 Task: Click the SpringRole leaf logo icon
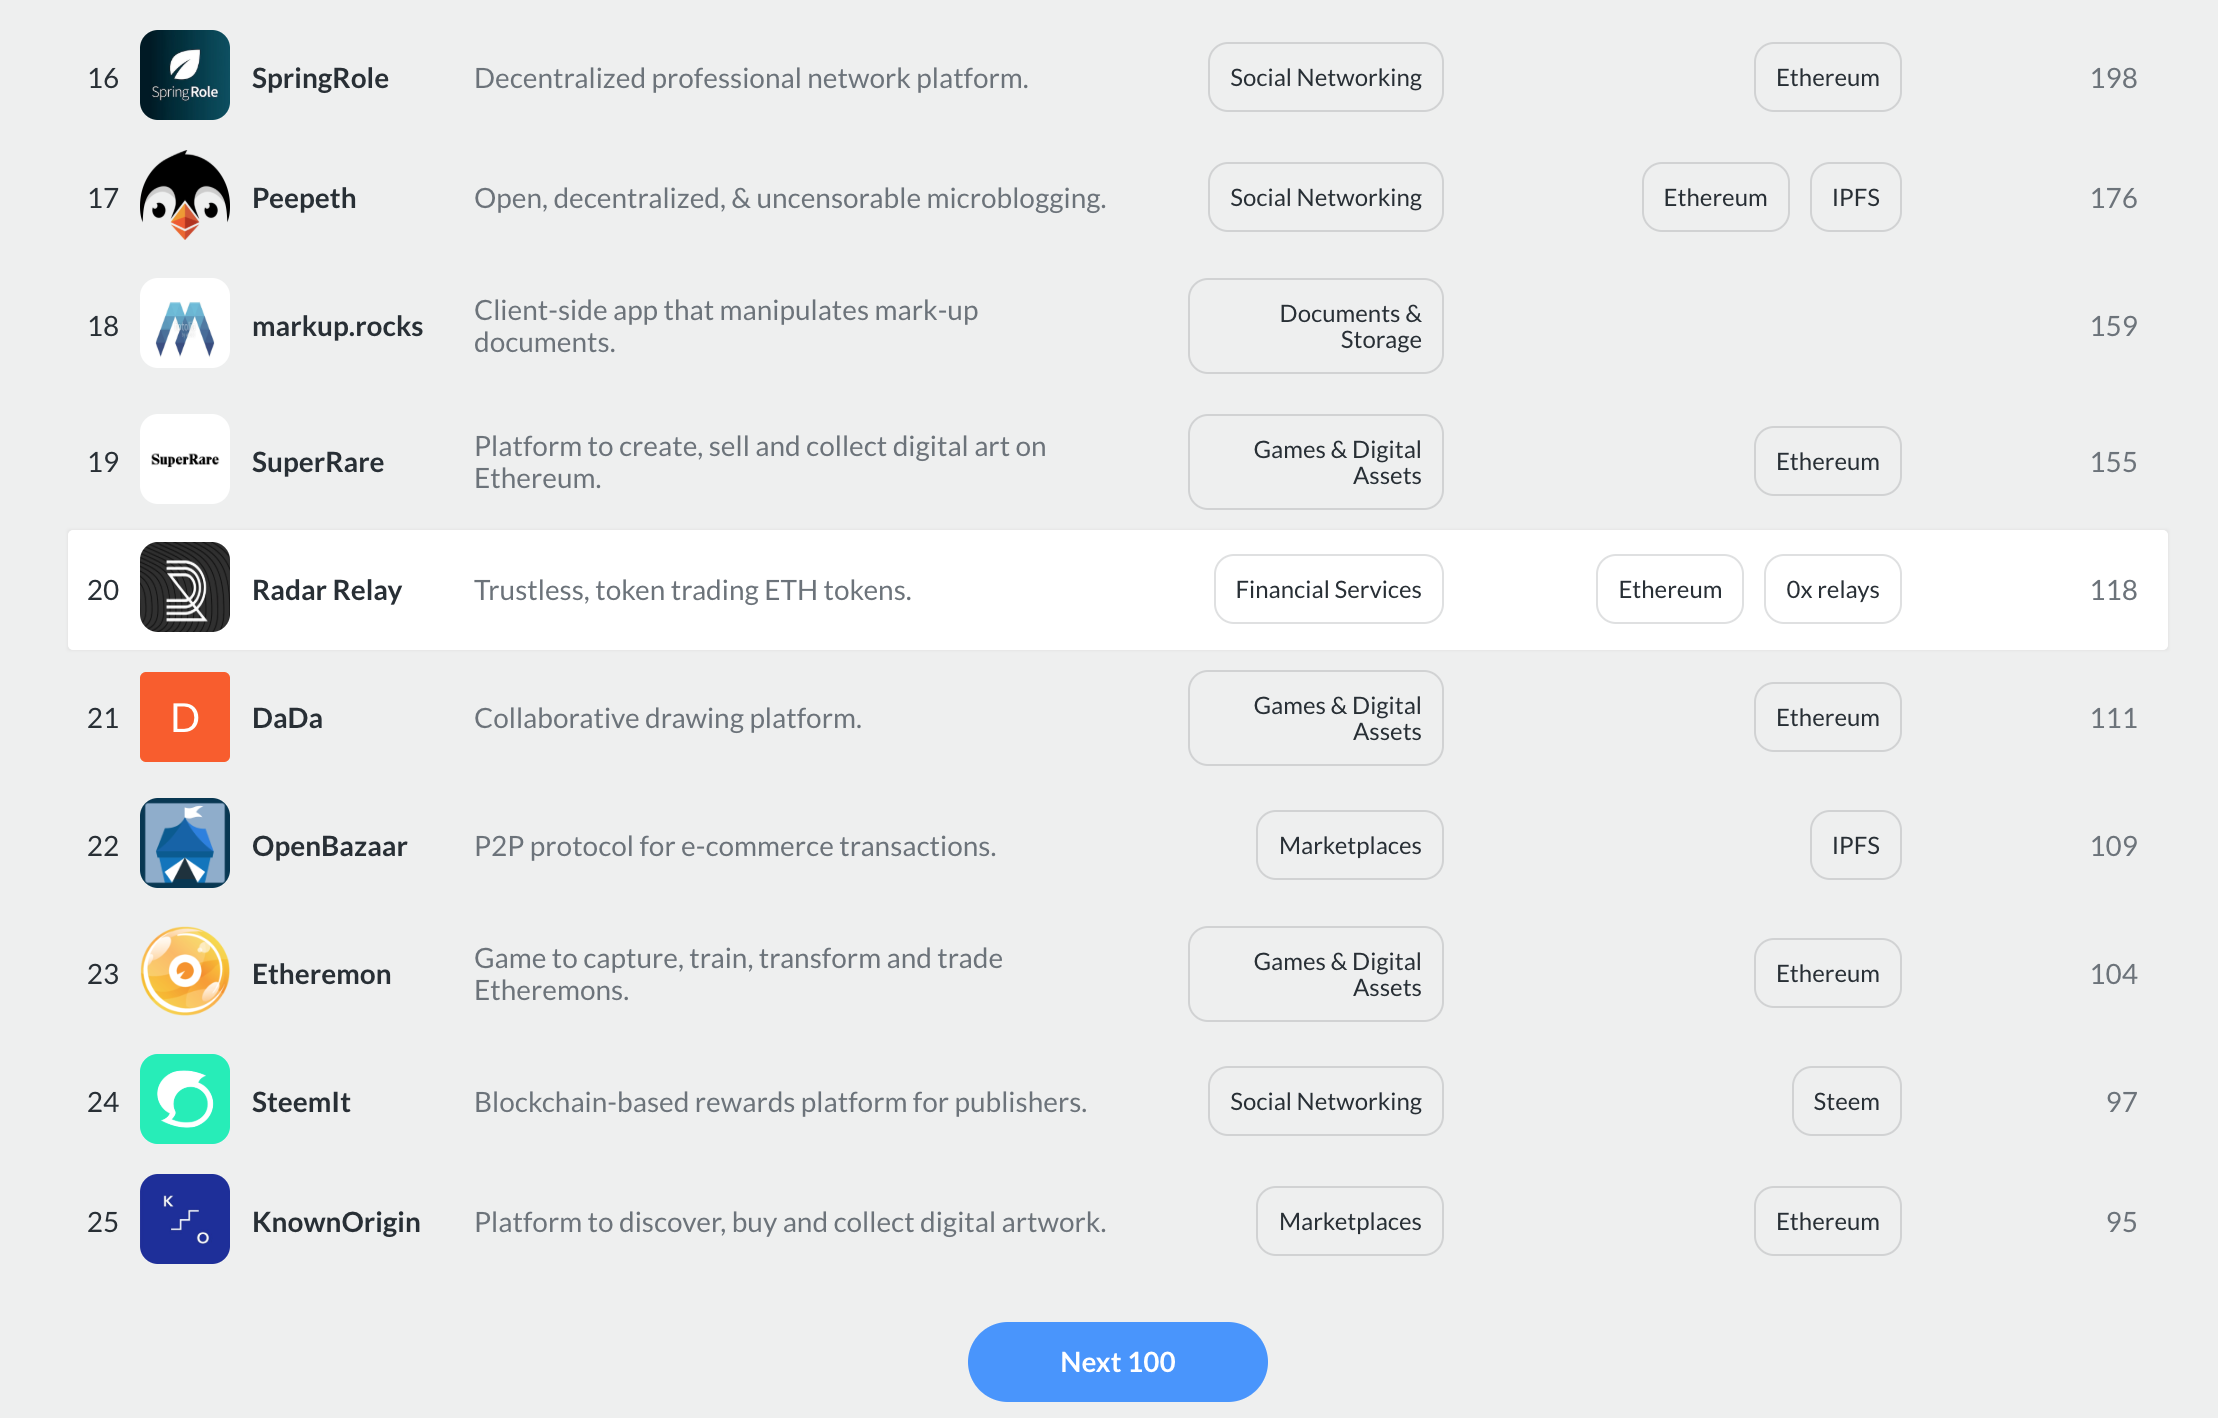click(185, 75)
